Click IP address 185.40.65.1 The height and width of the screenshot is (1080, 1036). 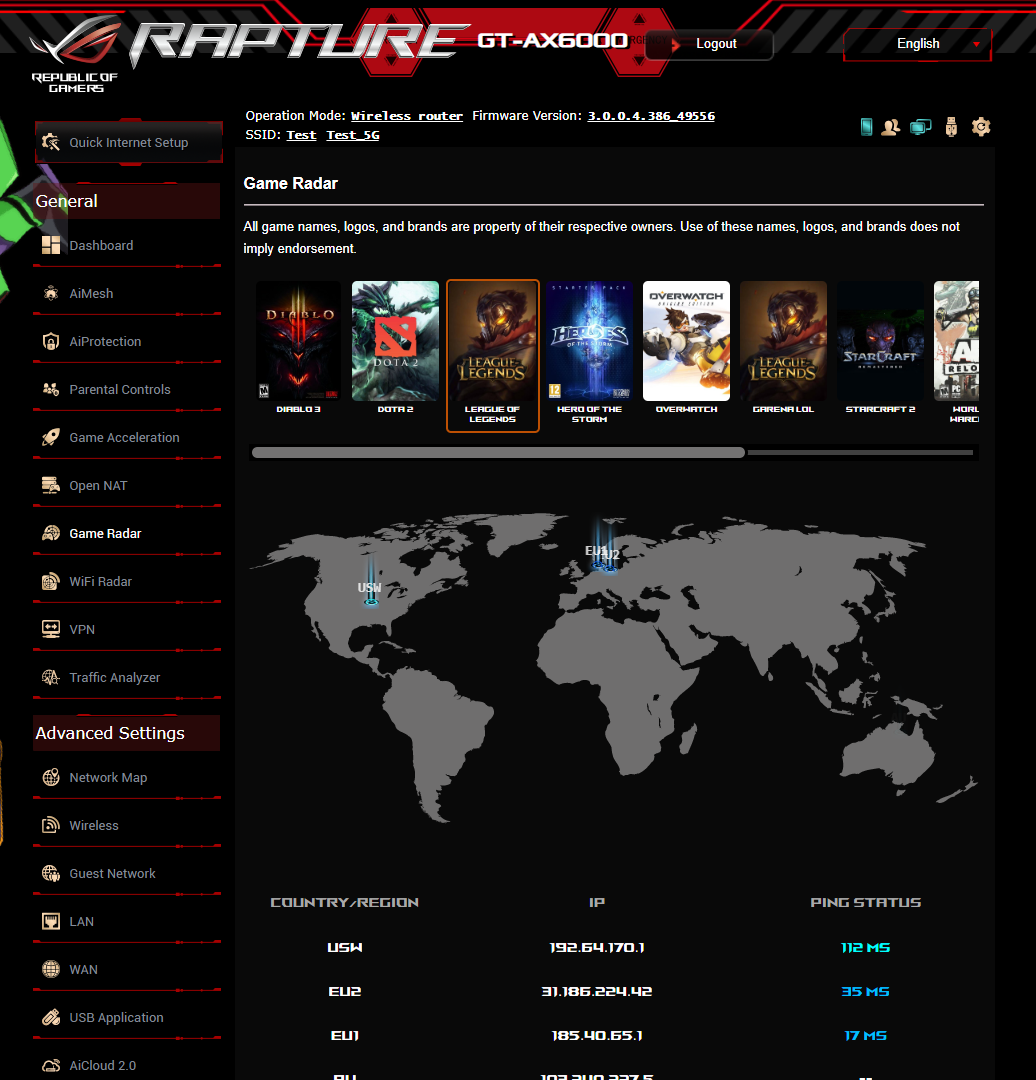tap(597, 1036)
